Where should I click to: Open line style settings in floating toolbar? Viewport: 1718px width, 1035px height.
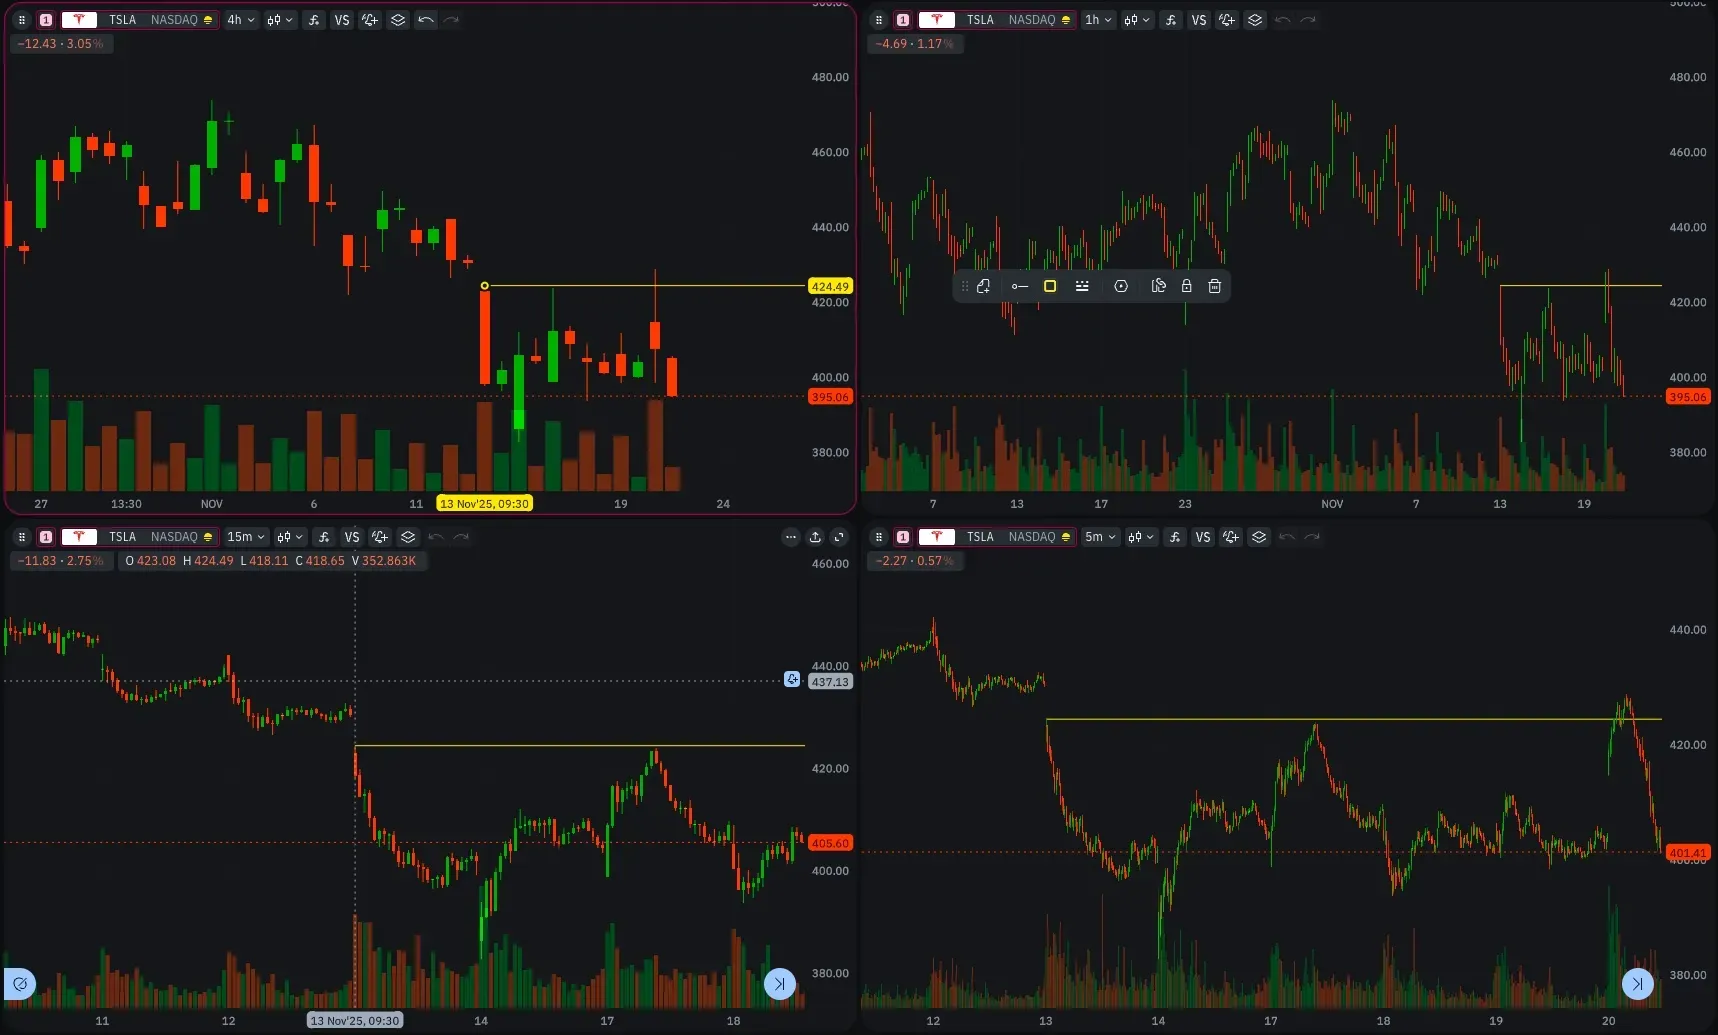[x=1082, y=286]
